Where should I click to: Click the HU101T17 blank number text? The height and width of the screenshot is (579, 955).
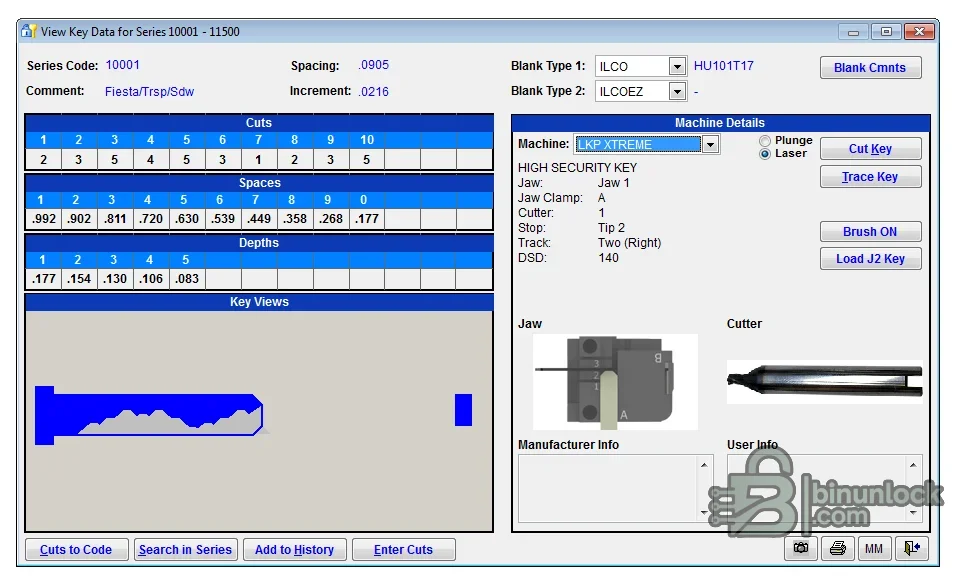coord(724,66)
